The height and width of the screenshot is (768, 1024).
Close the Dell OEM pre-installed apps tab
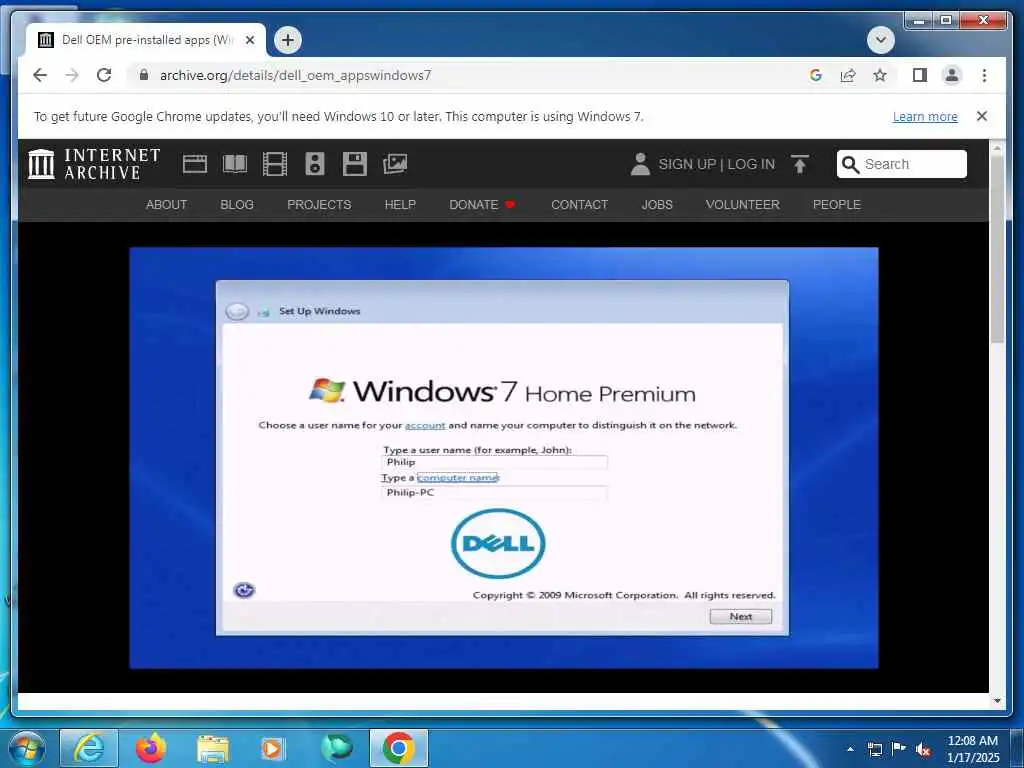(249, 40)
